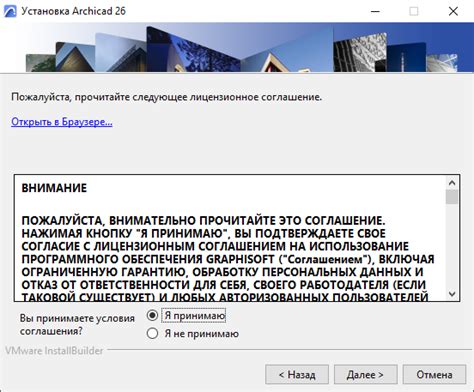
Task: Click the line "Пожалуйста, прочитайте следующее лицензионное соглашение."
Action: coord(166,97)
